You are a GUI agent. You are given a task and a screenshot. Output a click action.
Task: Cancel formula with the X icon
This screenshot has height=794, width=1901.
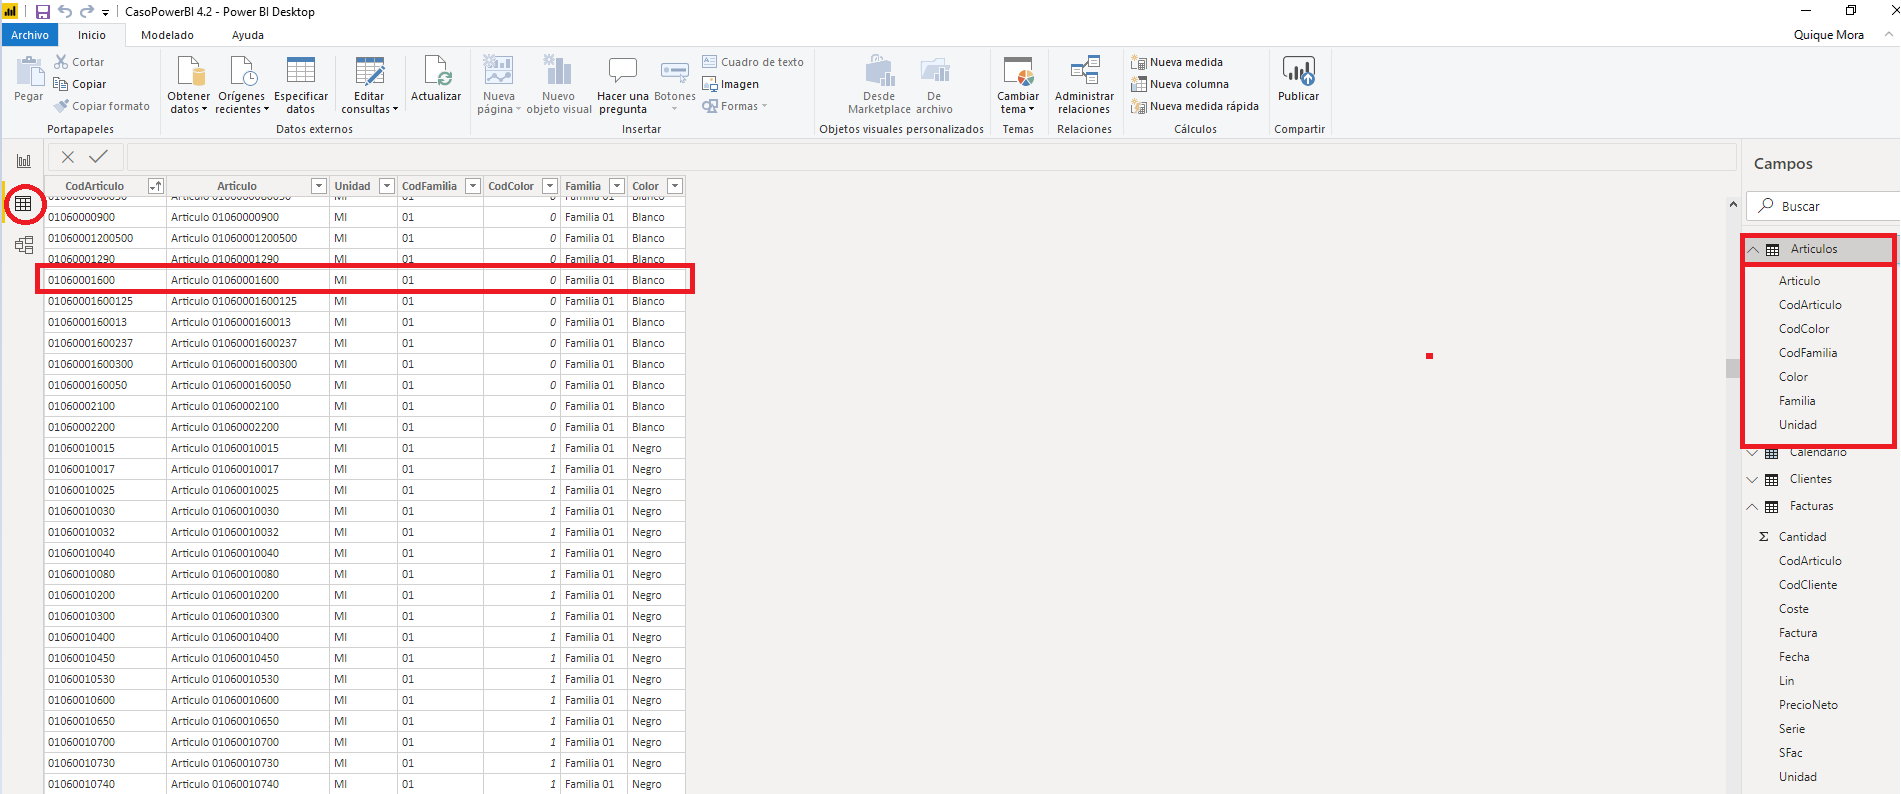point(68,156)
